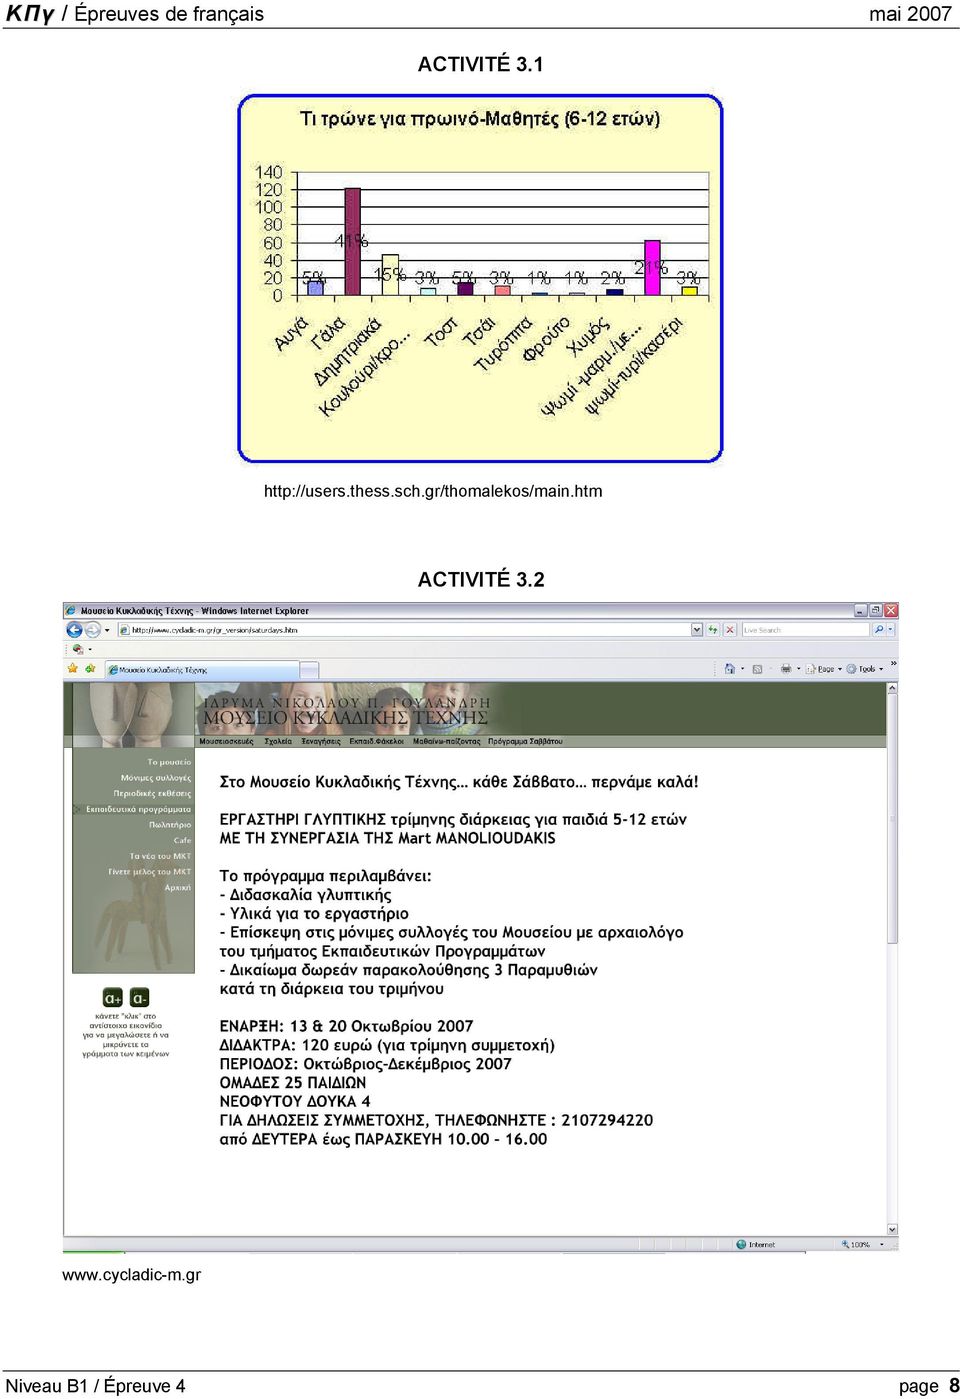Click the vertical scrollbar down arrow

(x=892, y=1229)
